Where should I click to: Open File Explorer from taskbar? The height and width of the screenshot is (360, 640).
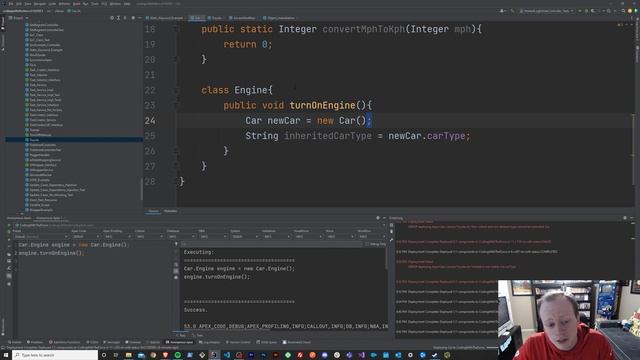tap(129, 355)
